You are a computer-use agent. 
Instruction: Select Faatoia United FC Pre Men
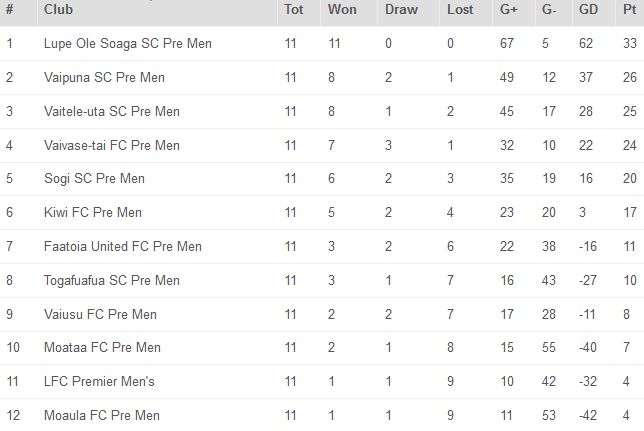[x=123, y=247]
